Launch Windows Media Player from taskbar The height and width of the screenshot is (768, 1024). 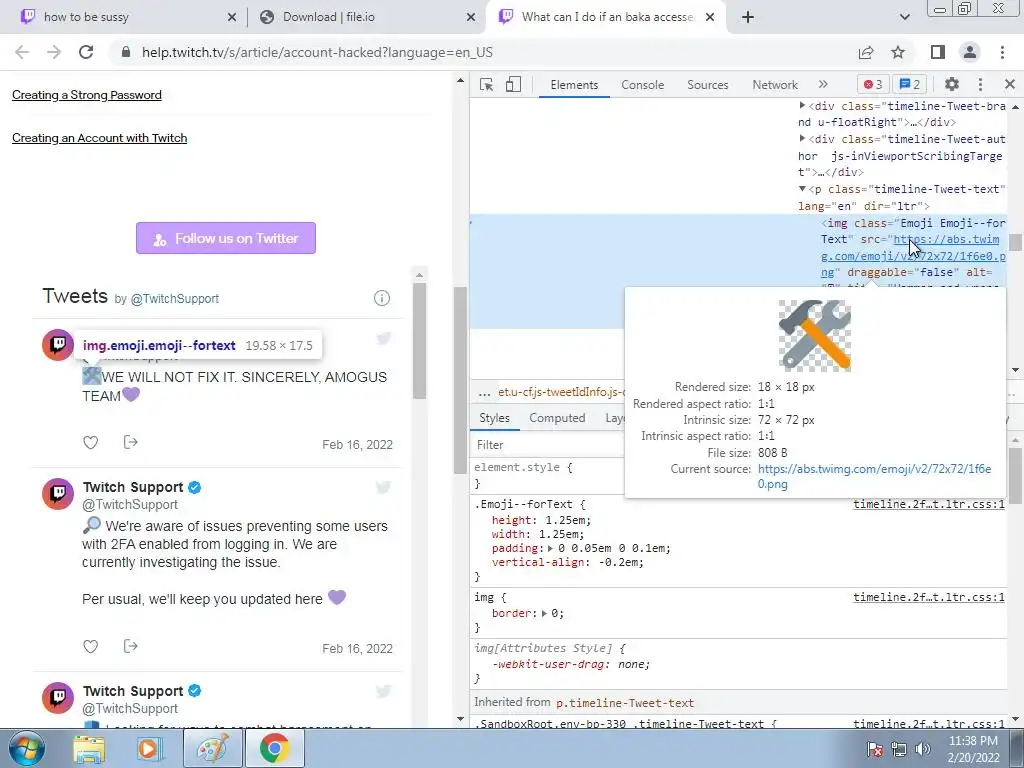(150, 748)
